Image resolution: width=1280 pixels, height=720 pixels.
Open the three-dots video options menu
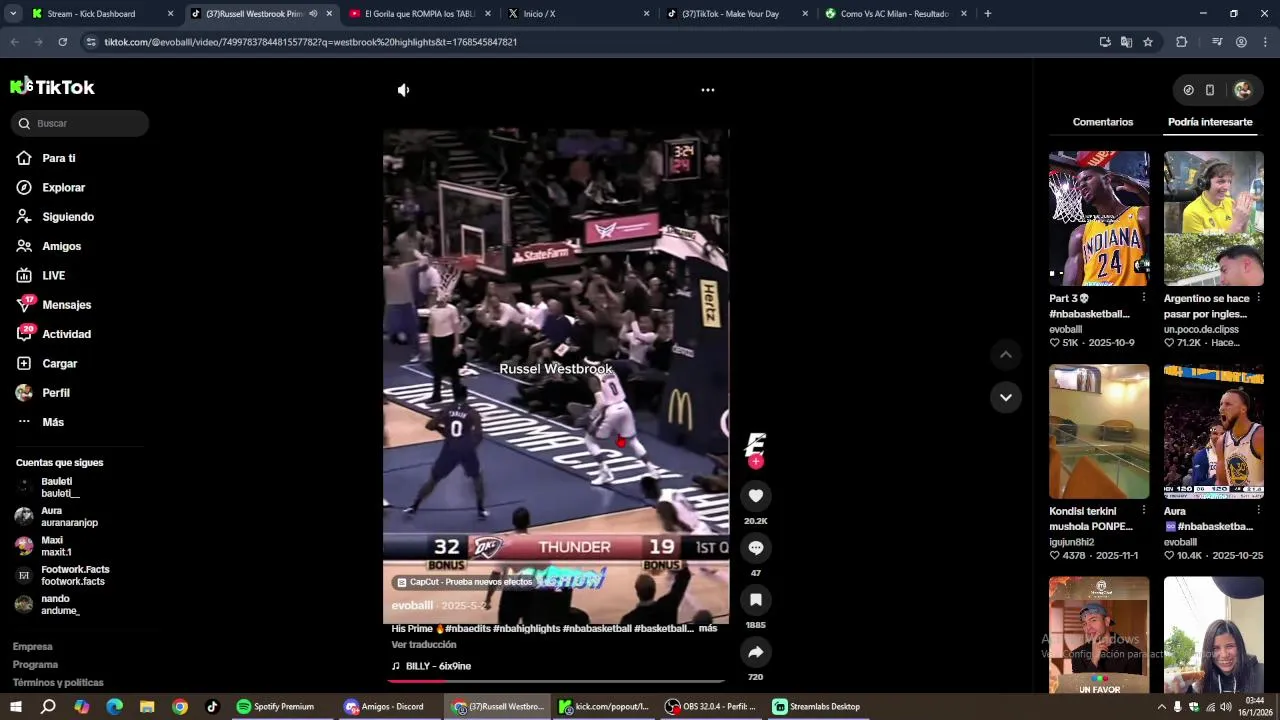(x=708, y=90)
